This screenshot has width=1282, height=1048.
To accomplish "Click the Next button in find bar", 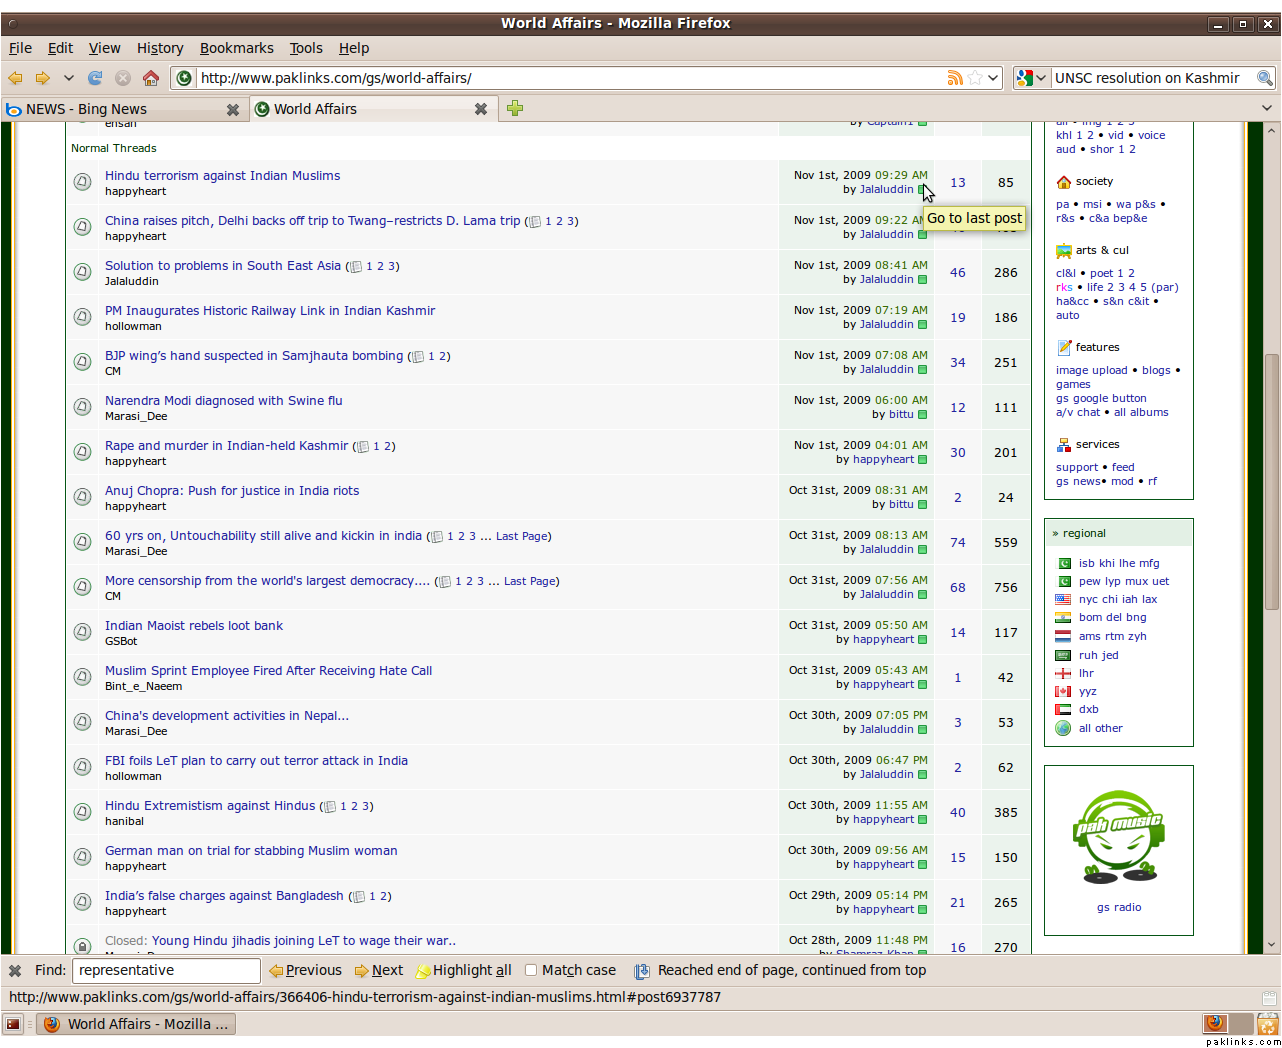I will pyautogui.click(x=379, y=970).
